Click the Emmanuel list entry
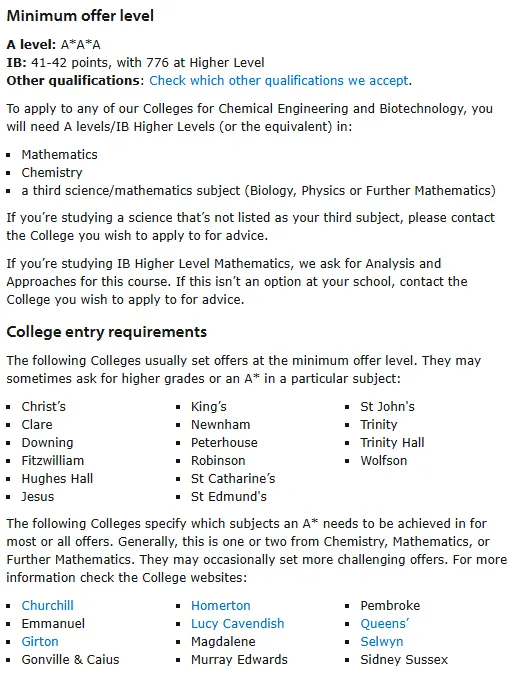Screen dimensions: 510x679 click(x=53, y=624)
